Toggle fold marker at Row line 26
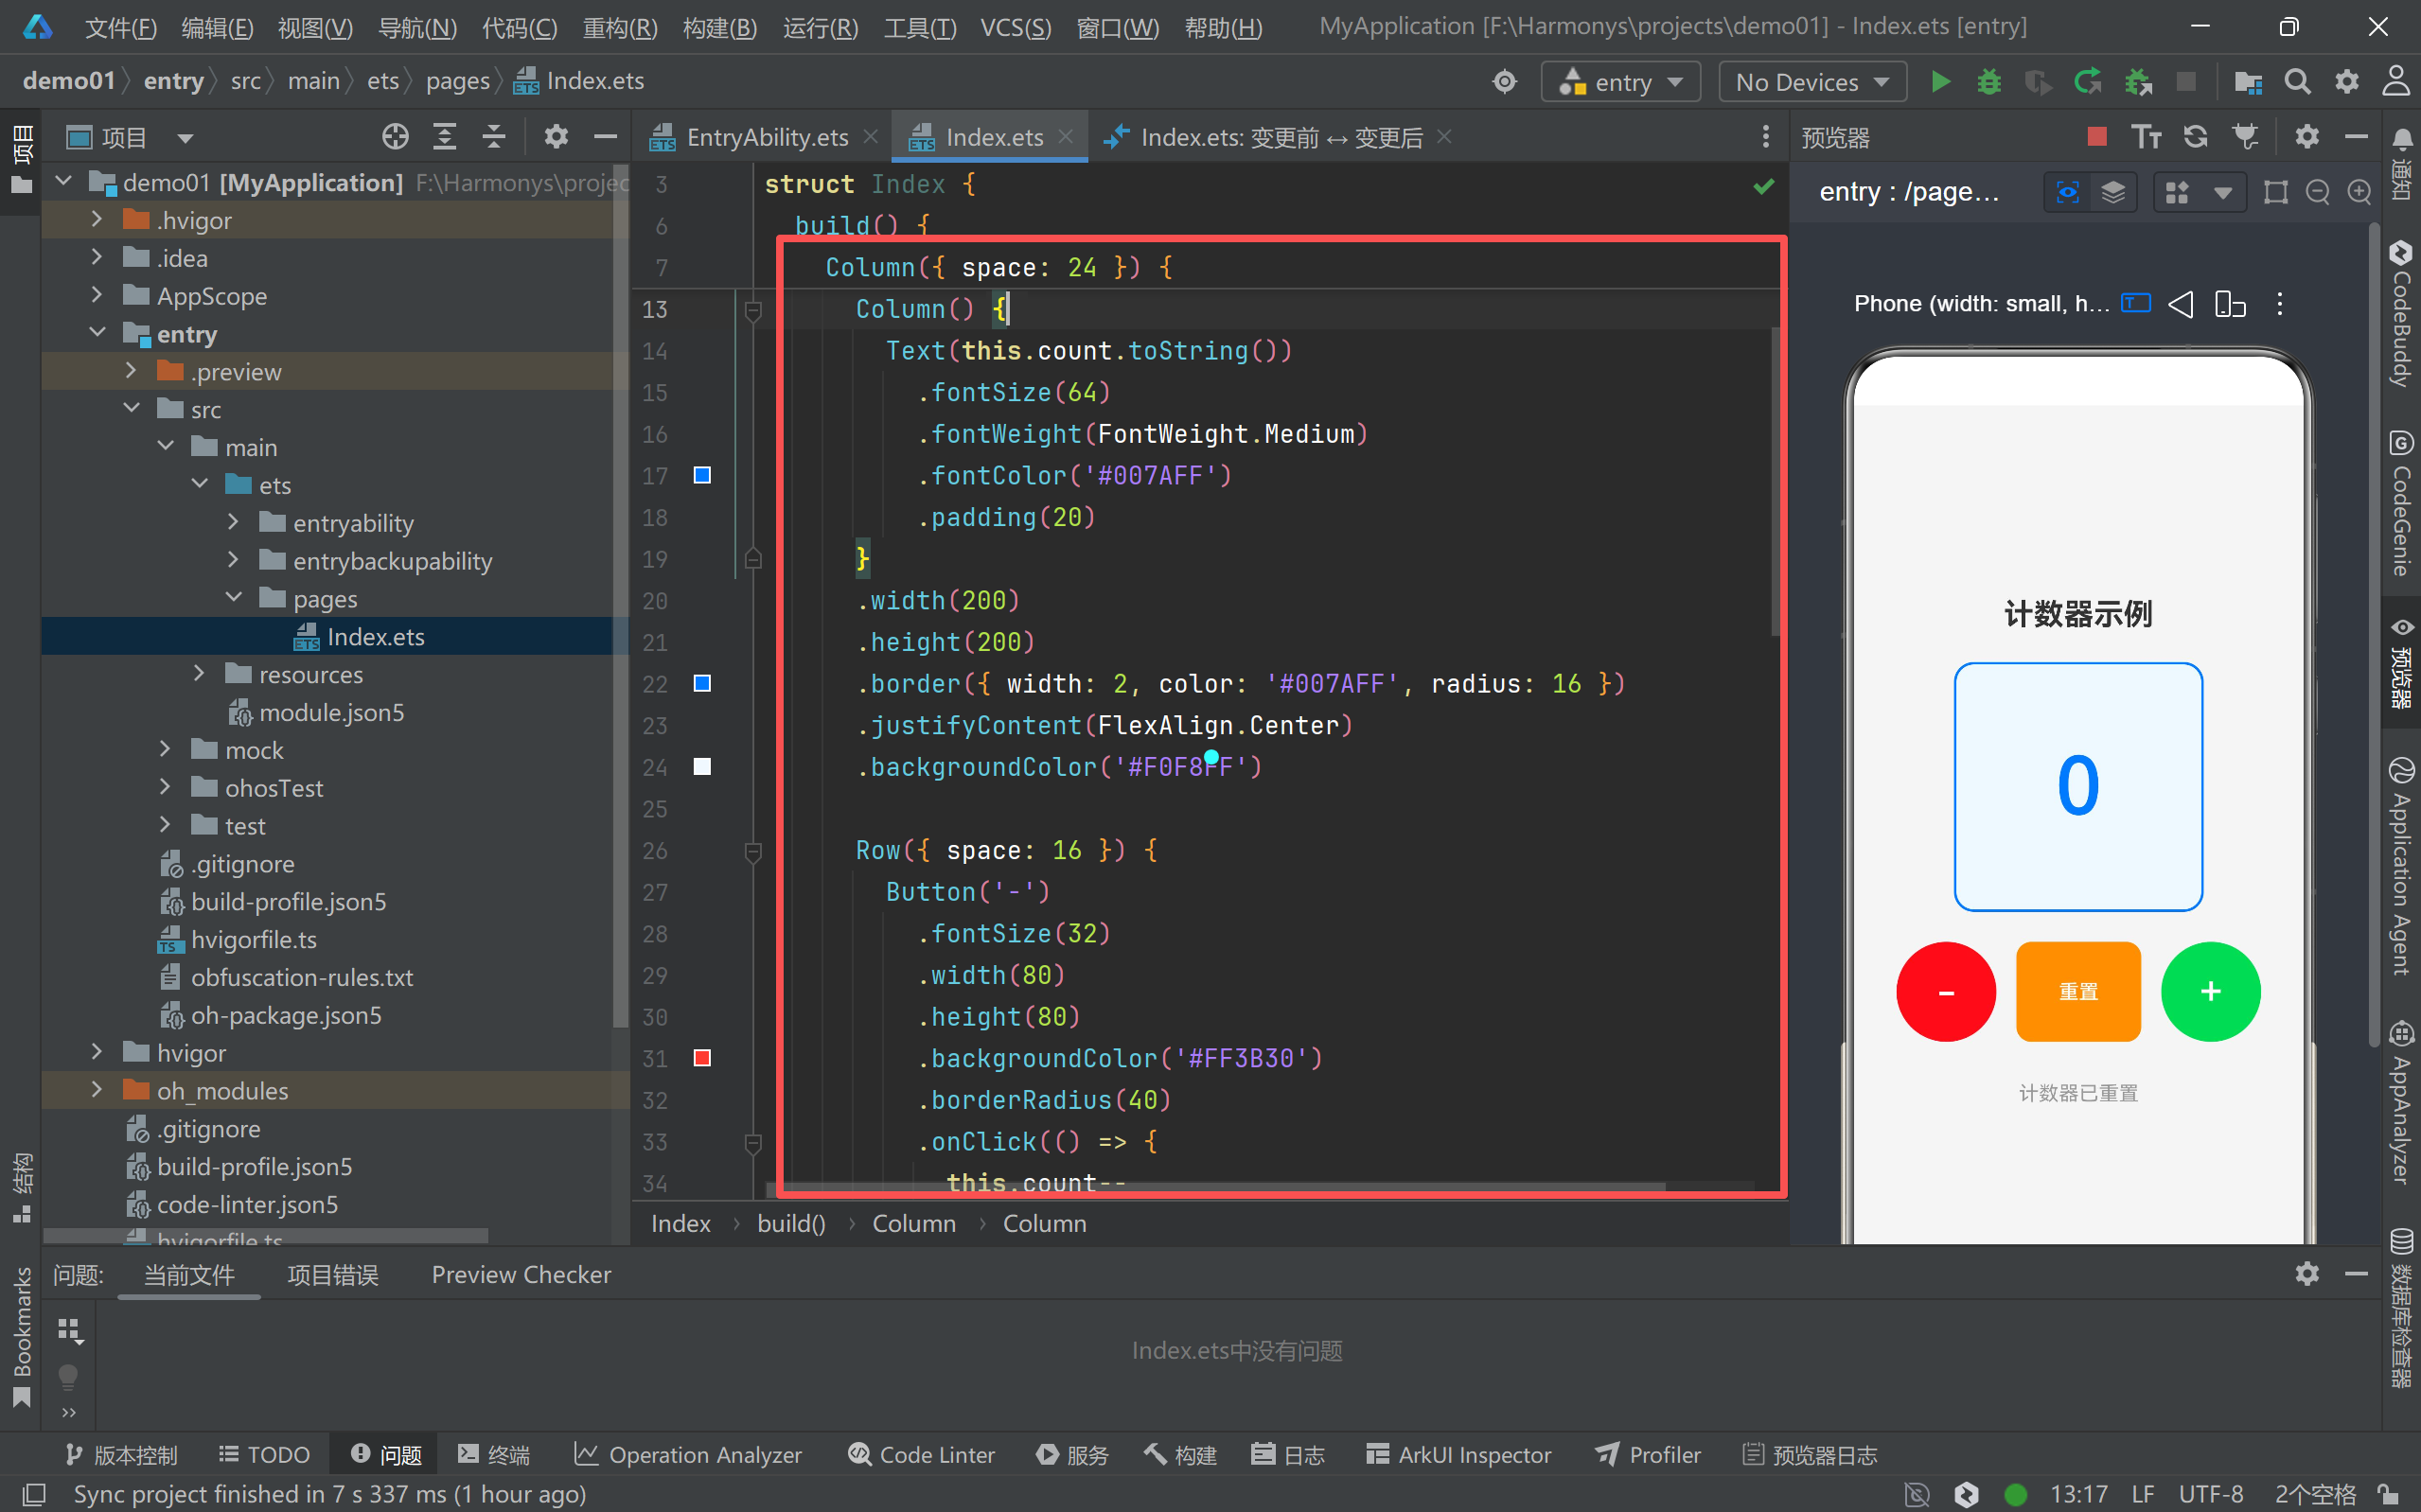 point(753,851)
